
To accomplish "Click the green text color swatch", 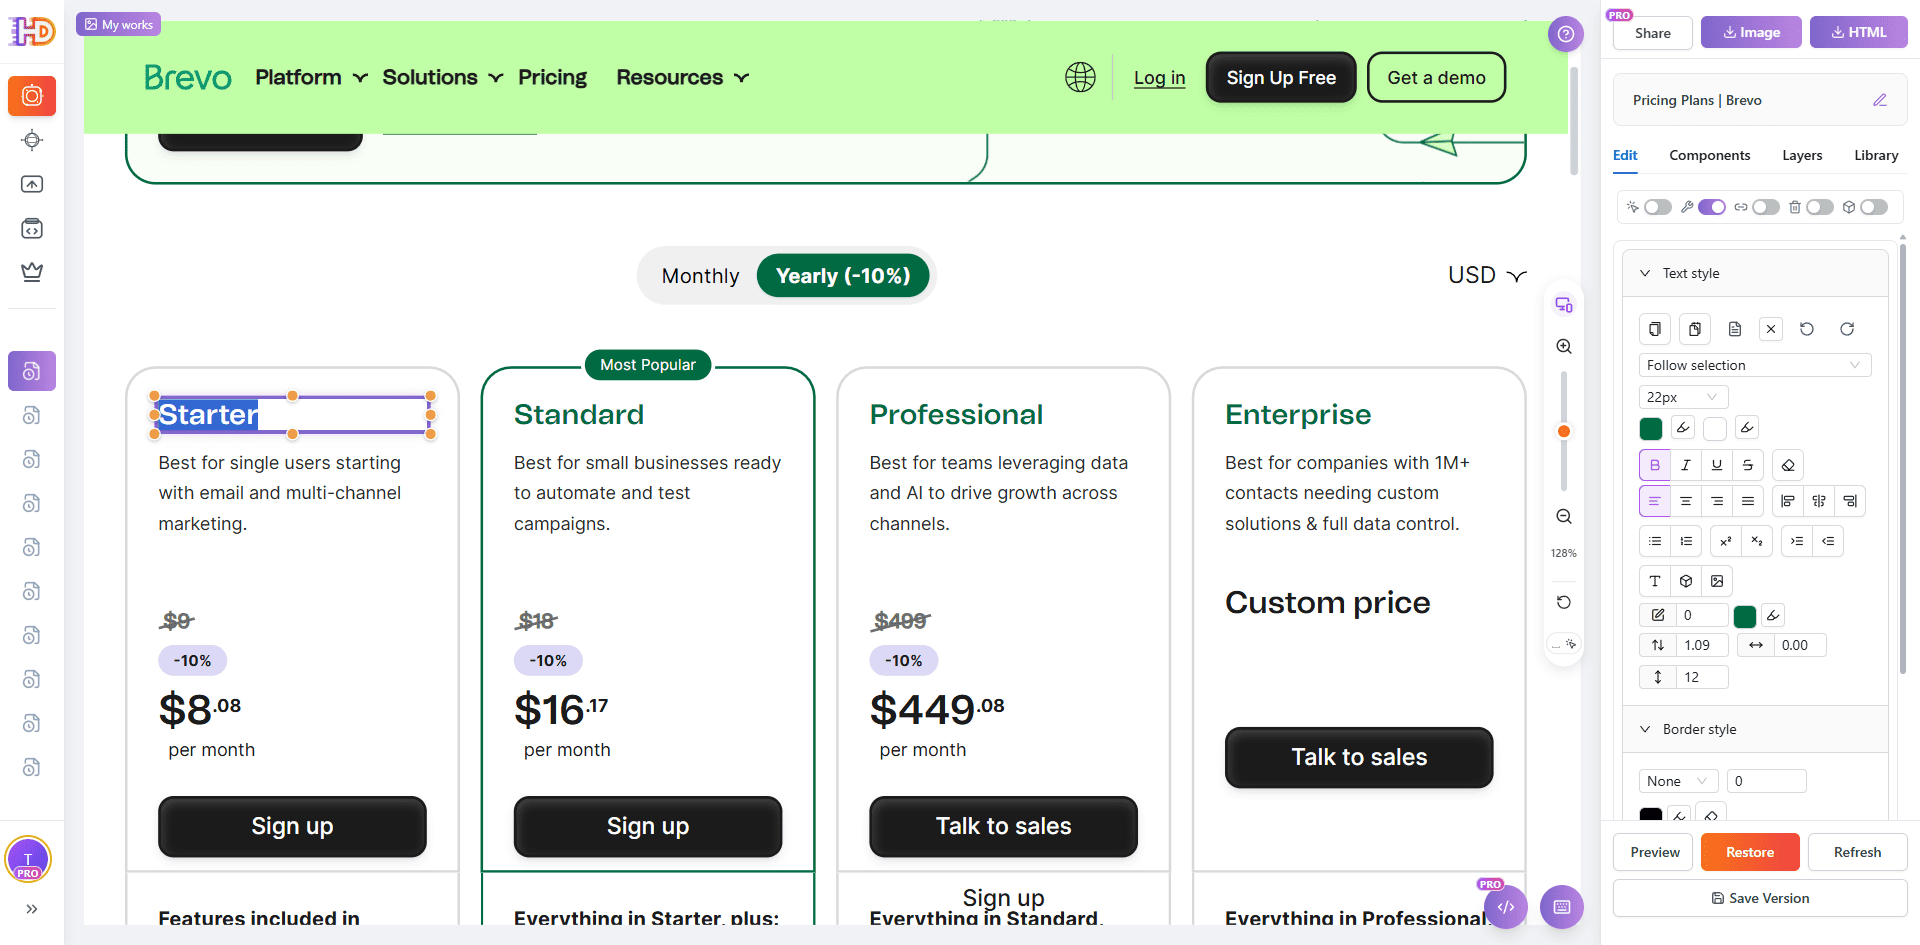I will coord(1651,429).
